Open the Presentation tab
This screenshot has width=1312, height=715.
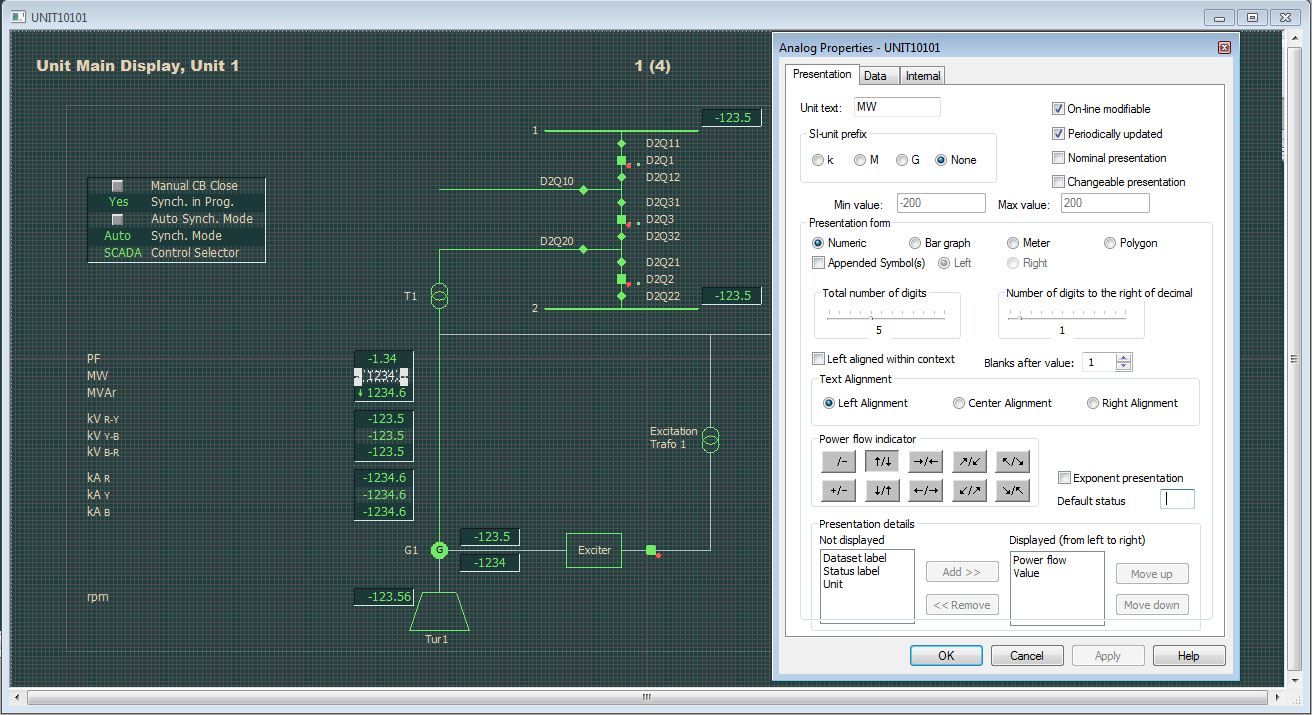822,74
